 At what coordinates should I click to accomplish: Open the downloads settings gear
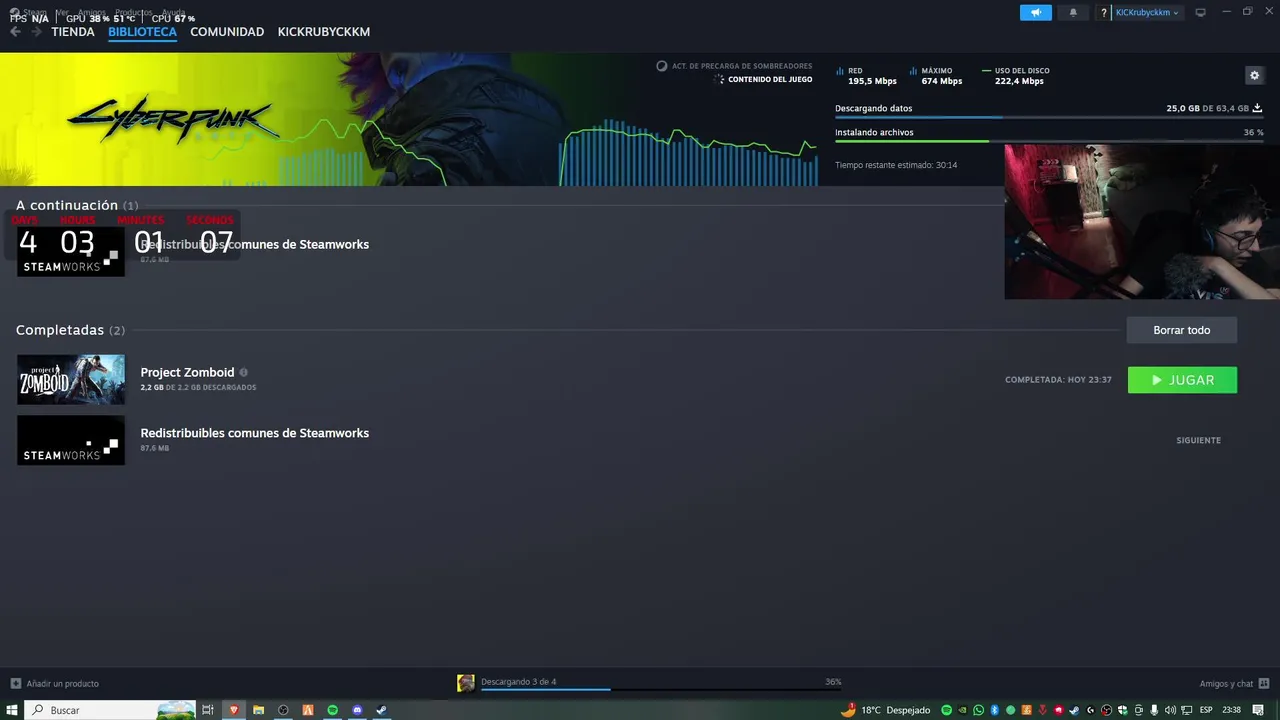pyautogui.click(x=1254, y=75)
